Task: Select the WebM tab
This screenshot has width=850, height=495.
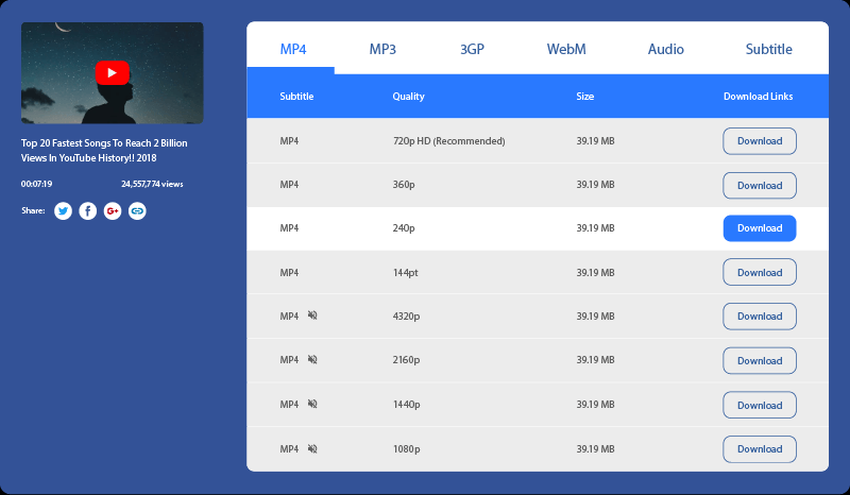Action: [x=566, y=49]
